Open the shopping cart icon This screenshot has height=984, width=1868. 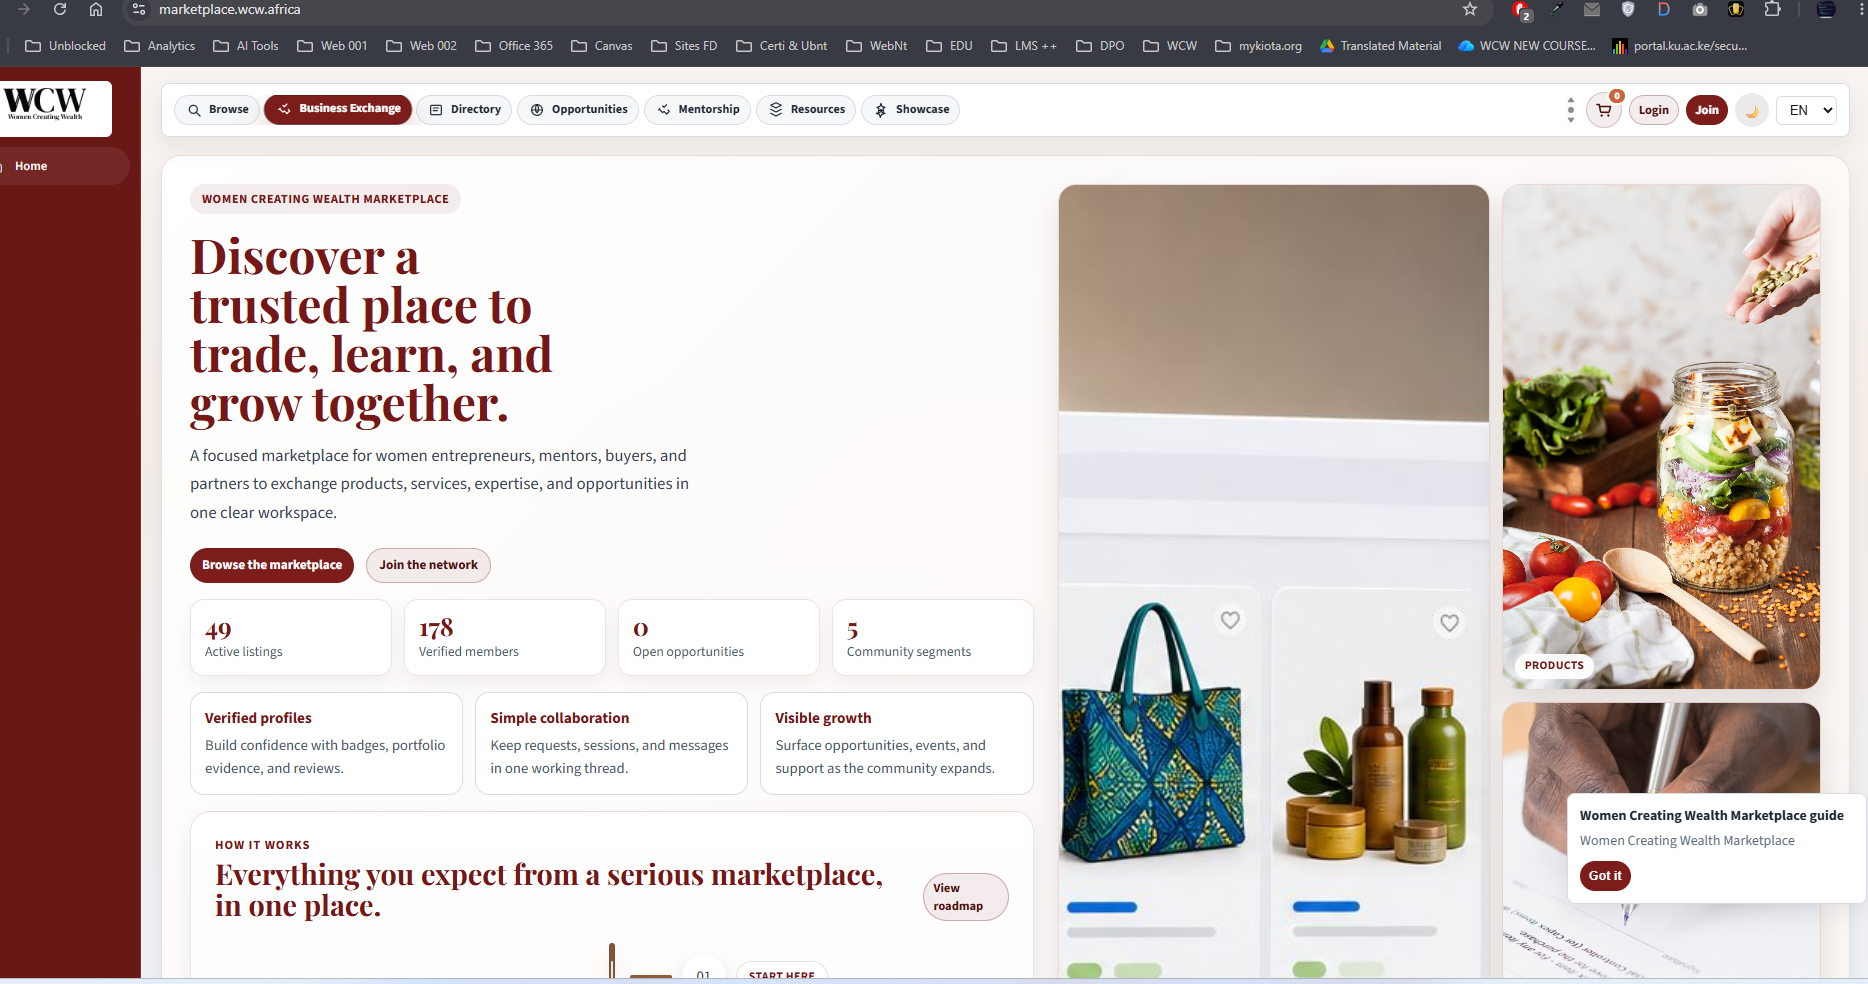(1604, 110)
